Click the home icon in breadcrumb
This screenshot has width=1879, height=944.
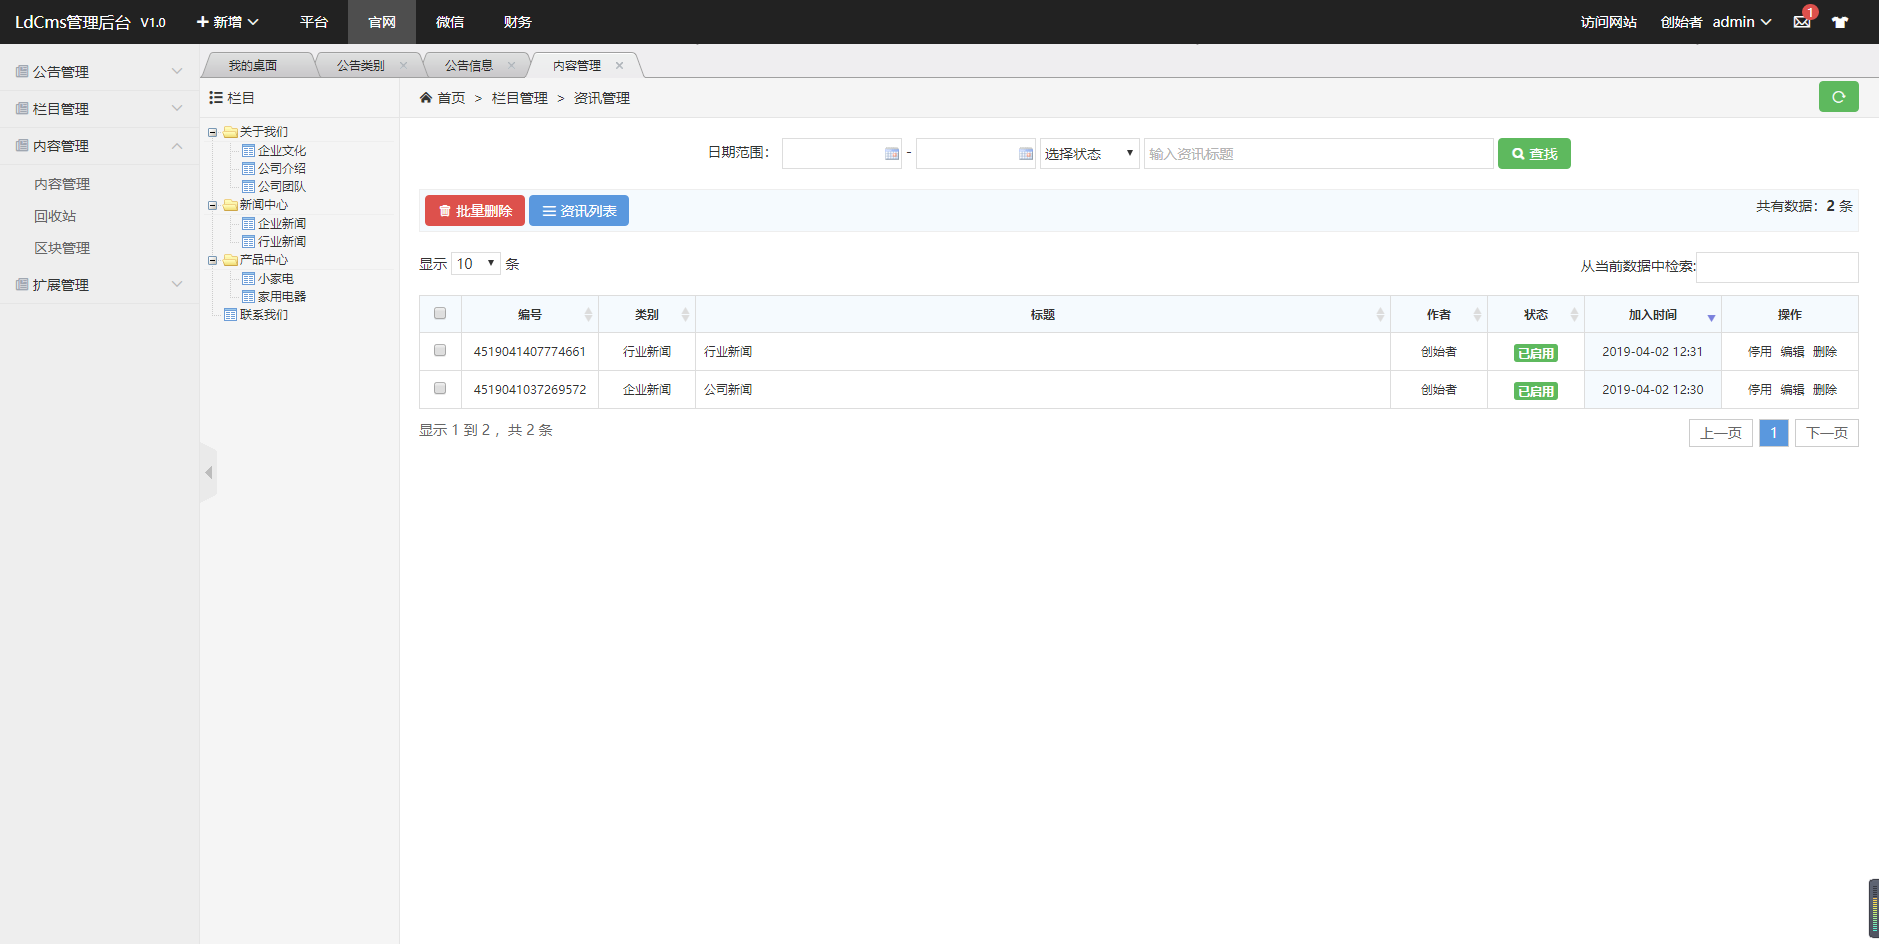[426, 98]
